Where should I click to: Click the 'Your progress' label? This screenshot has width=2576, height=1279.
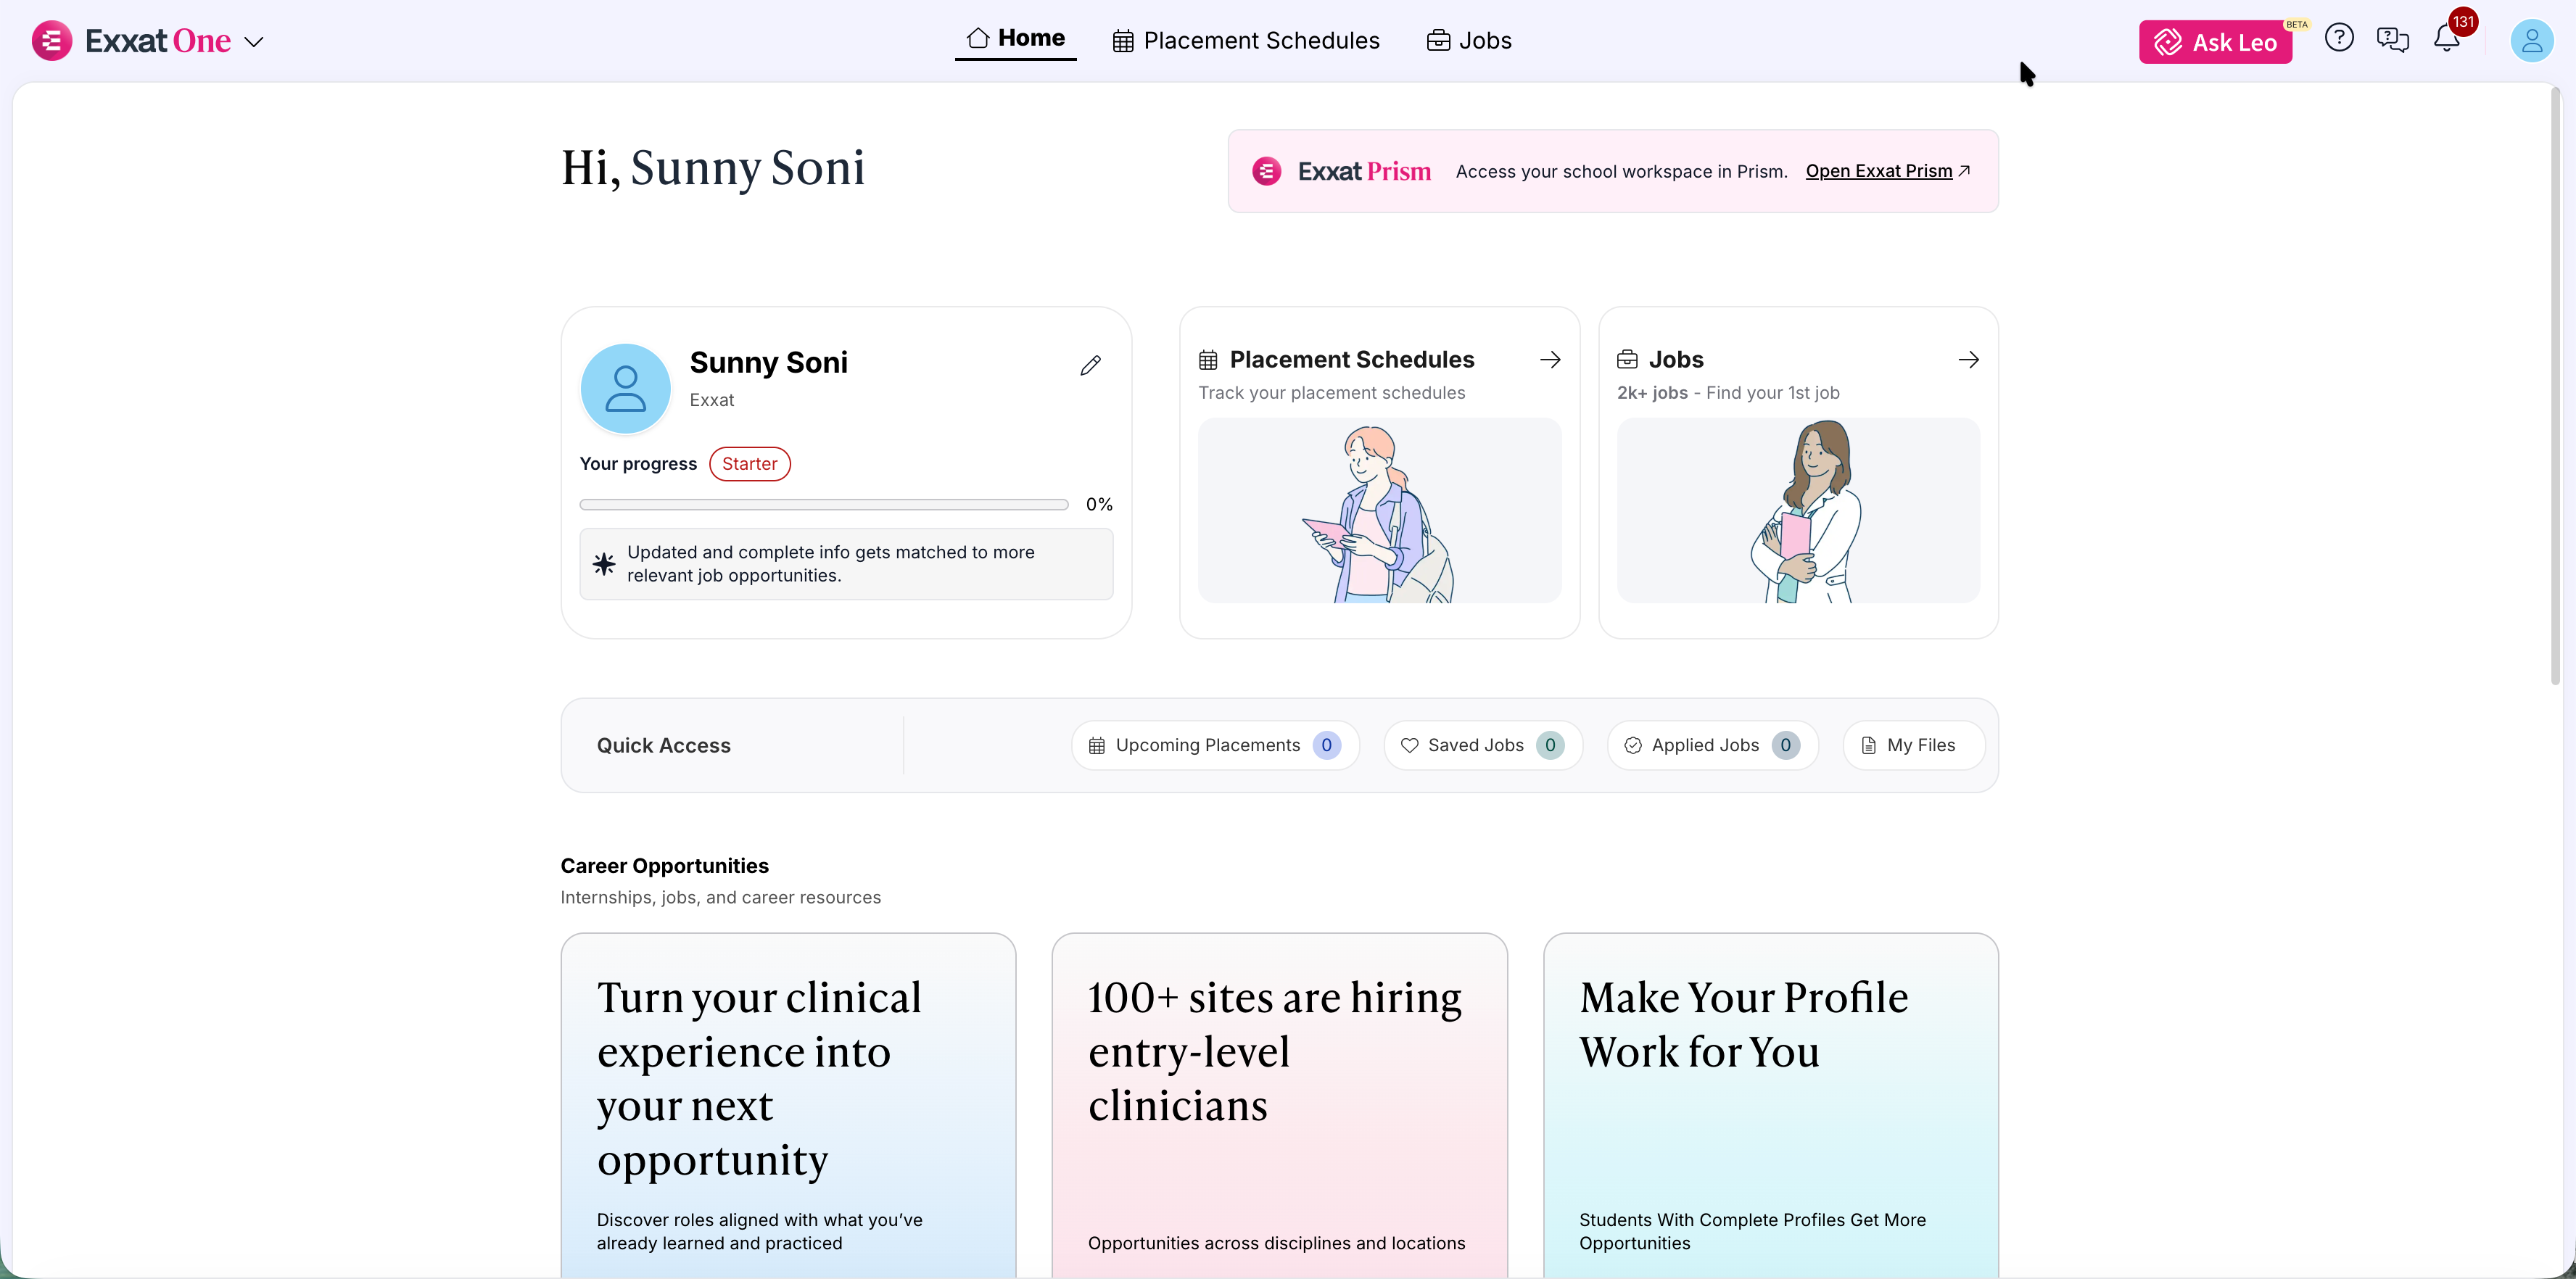click(638, 464)
